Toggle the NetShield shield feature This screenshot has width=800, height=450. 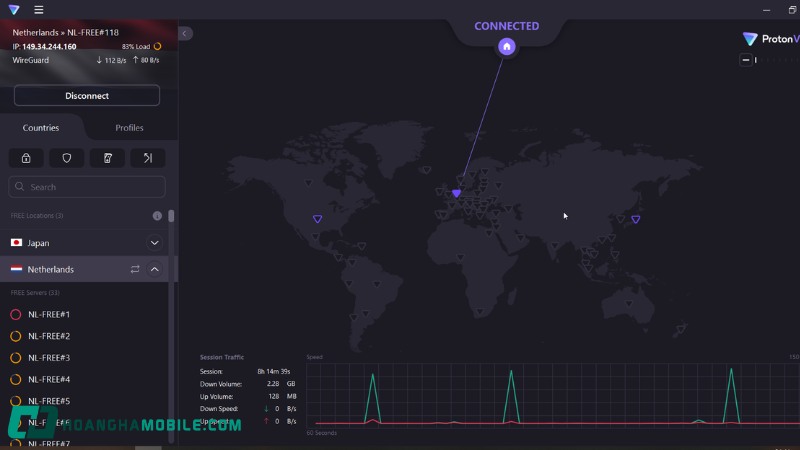click(67, 158)
